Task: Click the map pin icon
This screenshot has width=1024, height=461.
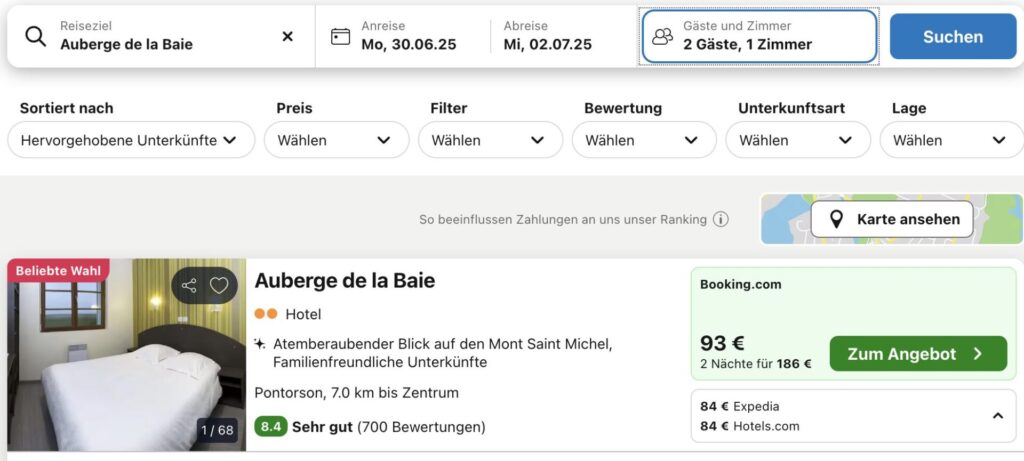Action: coord(836,219)
